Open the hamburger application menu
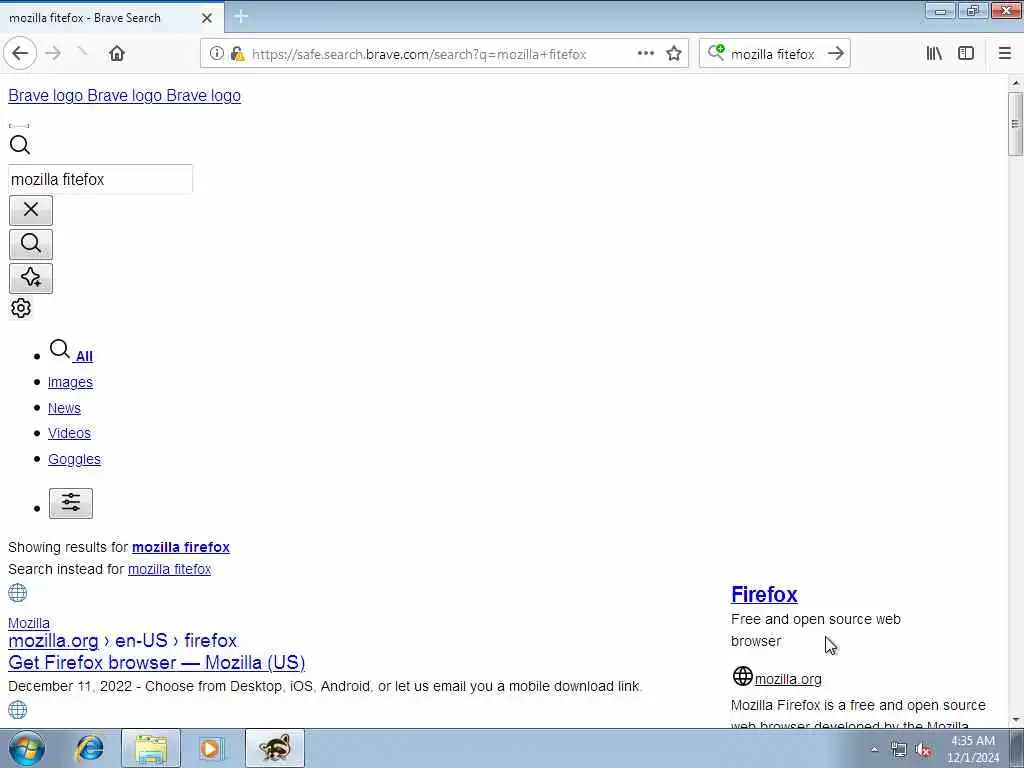Image resolution: width=1024 pixels, height=768 pixels. [1004, 54]
